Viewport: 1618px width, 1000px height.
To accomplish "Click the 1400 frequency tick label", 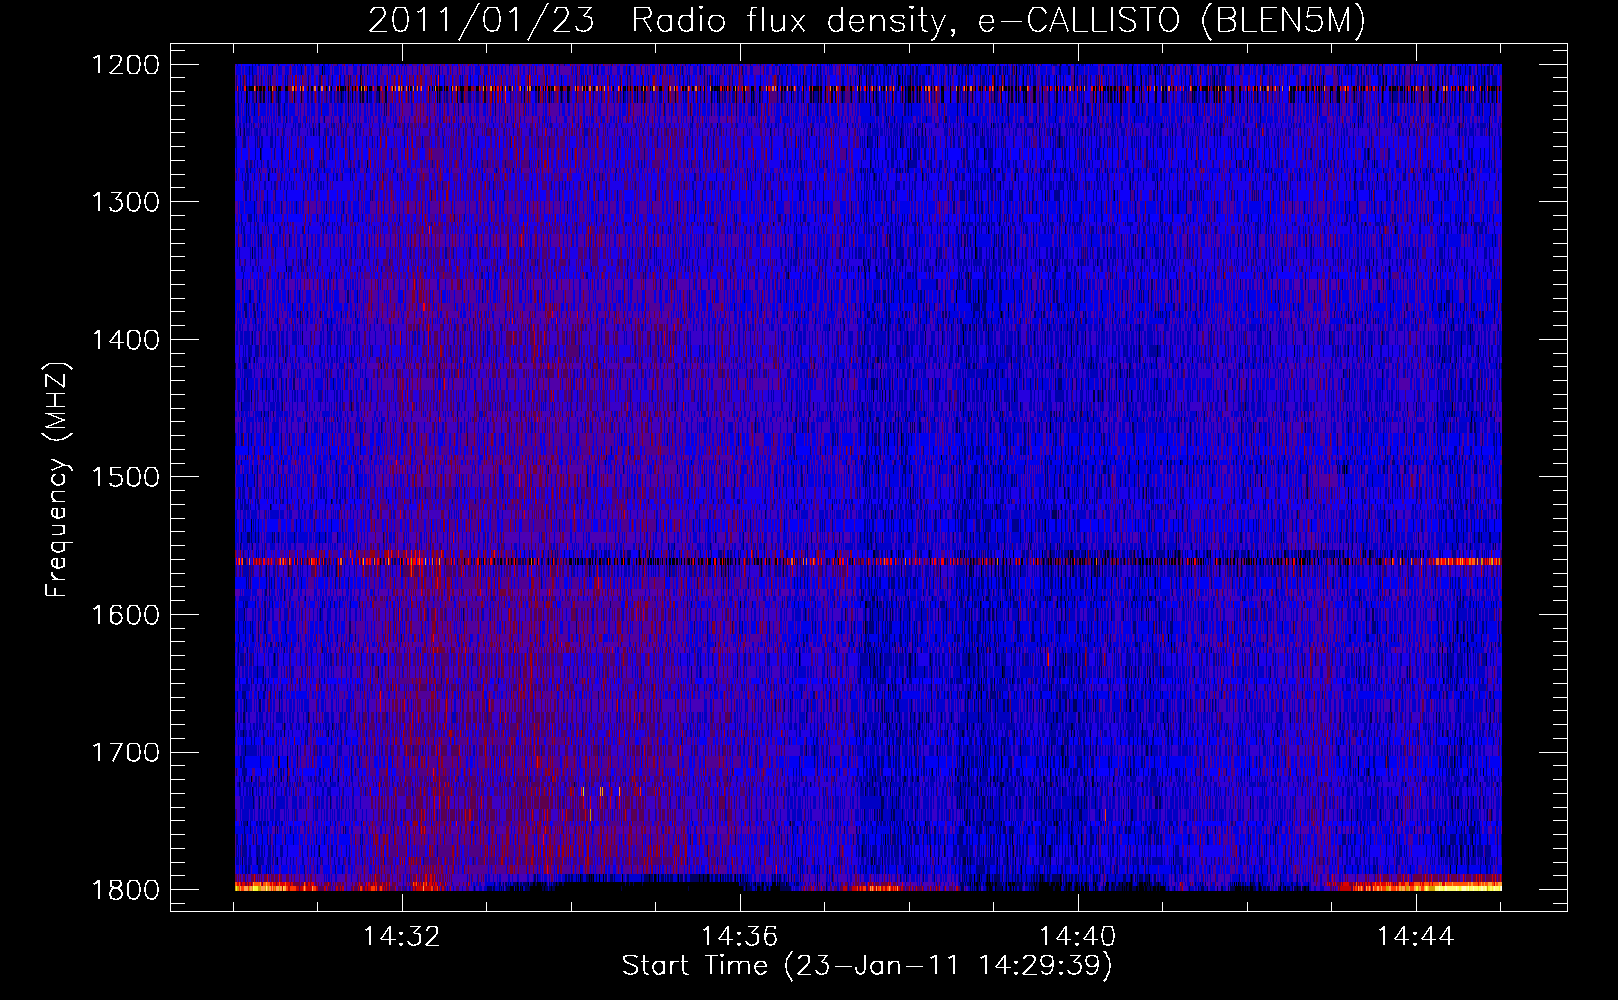I will point(125,340).
